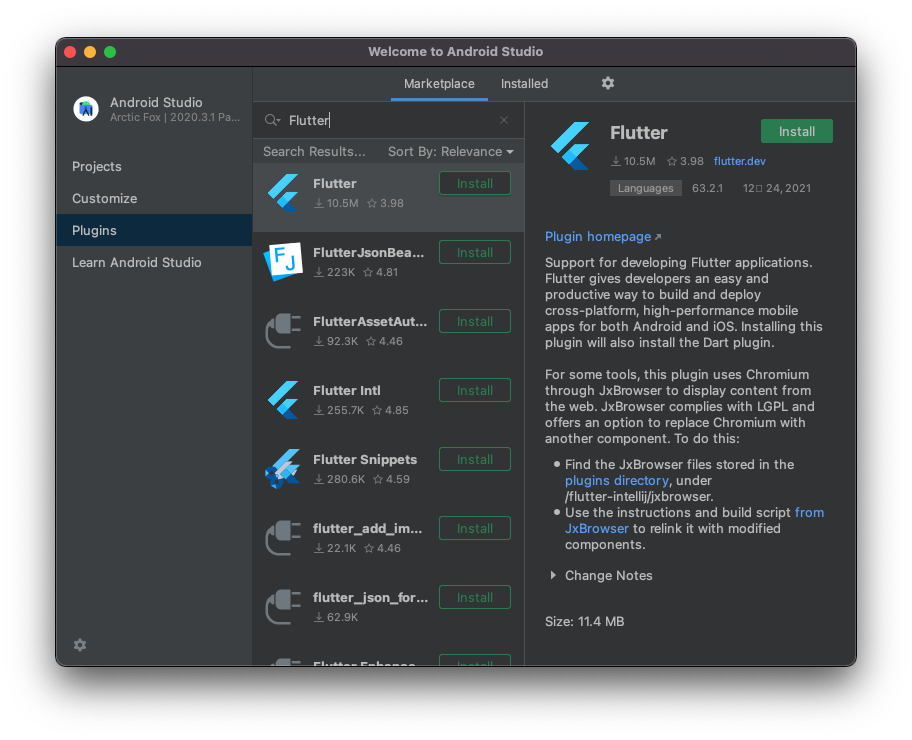
Task: Open the Sort By Relevance dropdown
Action: point(451,152)
